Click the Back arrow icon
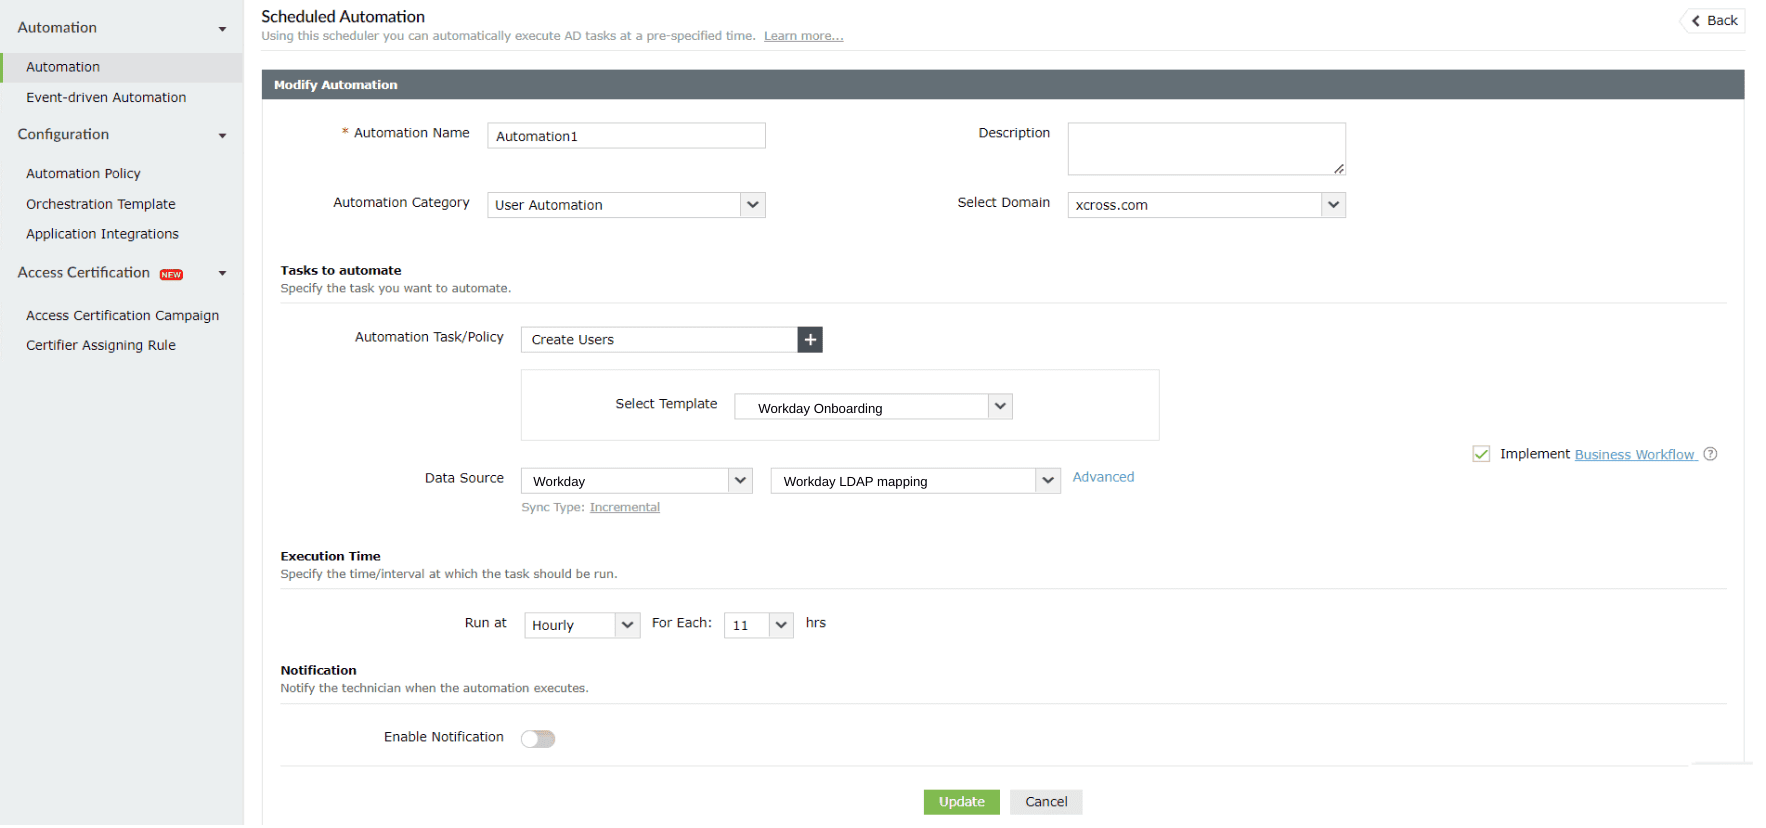 click(x=1696, y=21)
